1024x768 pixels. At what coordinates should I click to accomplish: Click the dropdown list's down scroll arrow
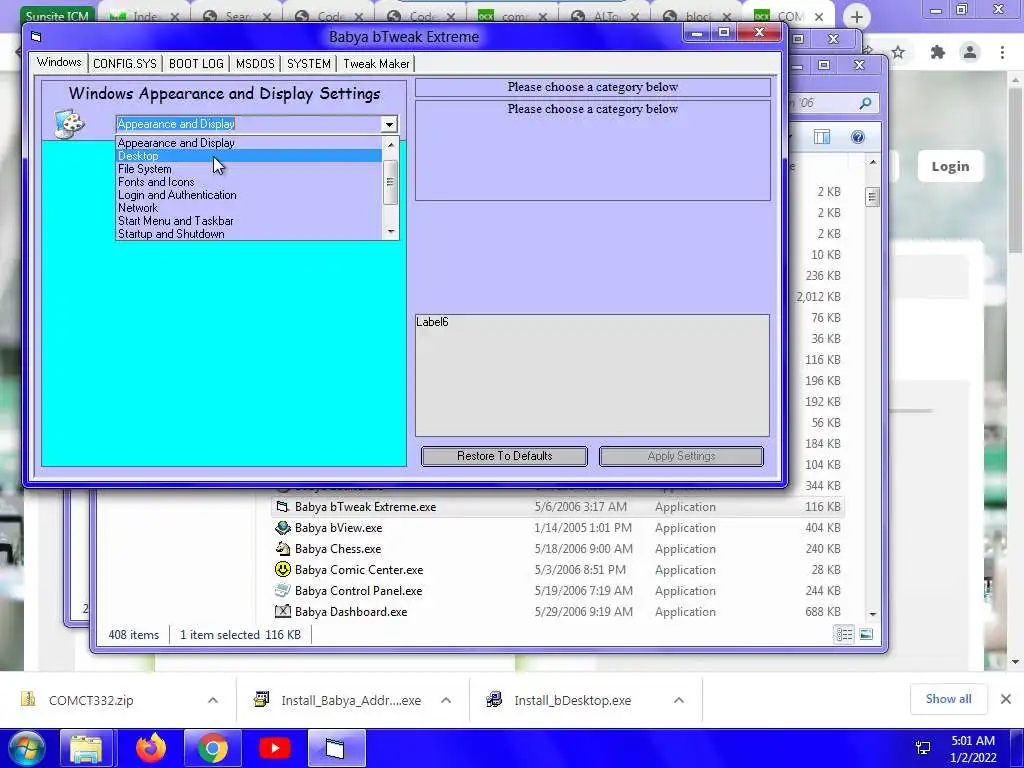tap(391, 232)
